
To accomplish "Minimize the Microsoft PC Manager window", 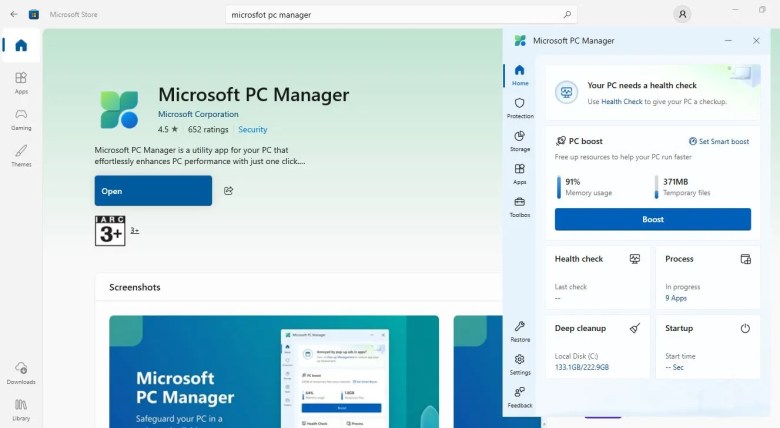I will tap(728, 41).
